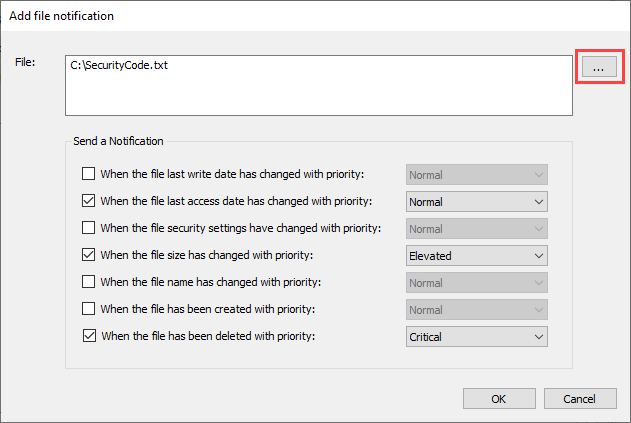This screenshot has height=423, width=631.
Task: Click the security settings priority combo box
Action: coord(476,229)
